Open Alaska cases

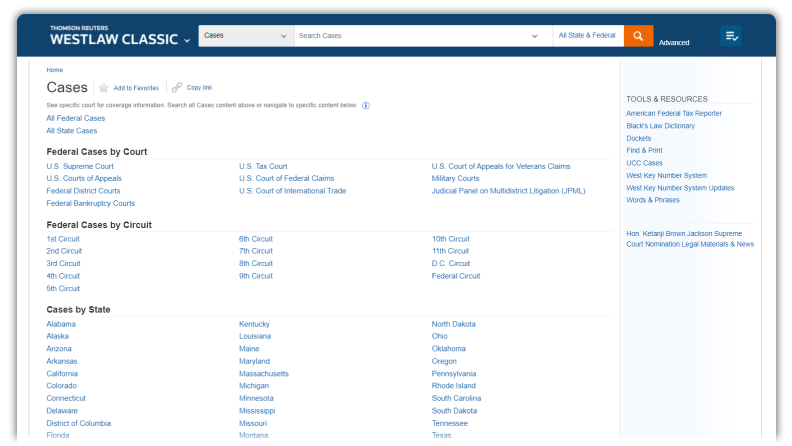coord(58,336)
